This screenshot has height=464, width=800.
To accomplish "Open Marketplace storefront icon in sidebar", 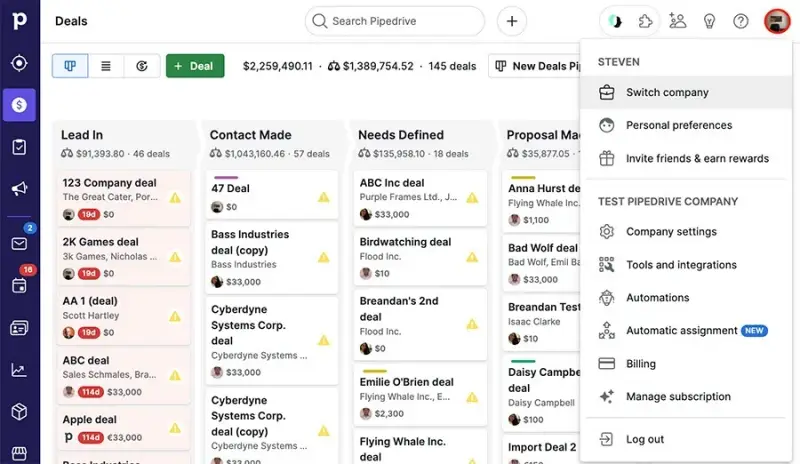I will (x=19, y=453).
